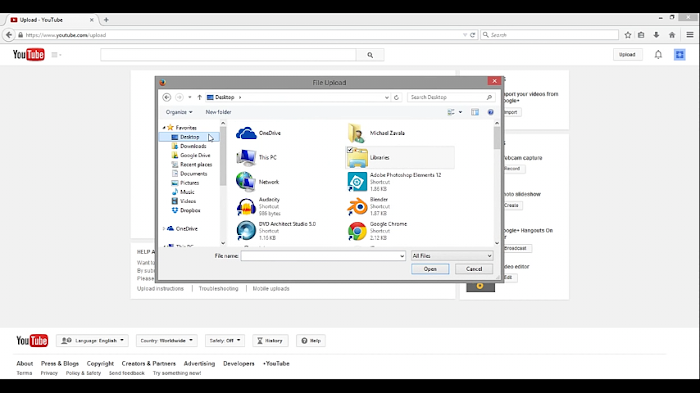Click the Search Desktop field
700x393 pixels.
click(x=451, y=97)
